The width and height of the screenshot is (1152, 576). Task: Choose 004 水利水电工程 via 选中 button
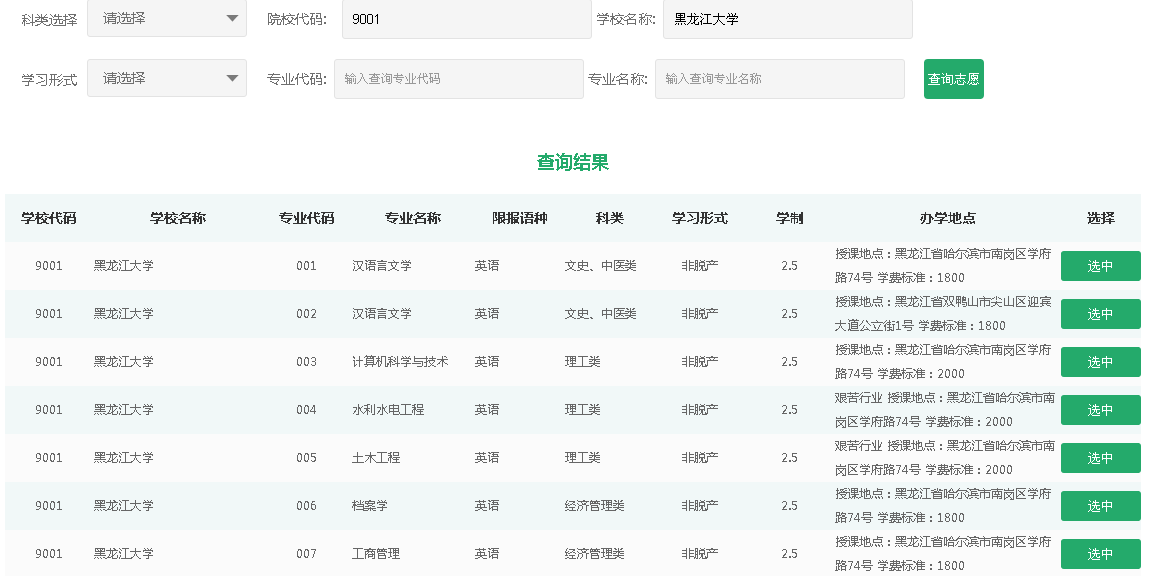(x=1100, y=410)
